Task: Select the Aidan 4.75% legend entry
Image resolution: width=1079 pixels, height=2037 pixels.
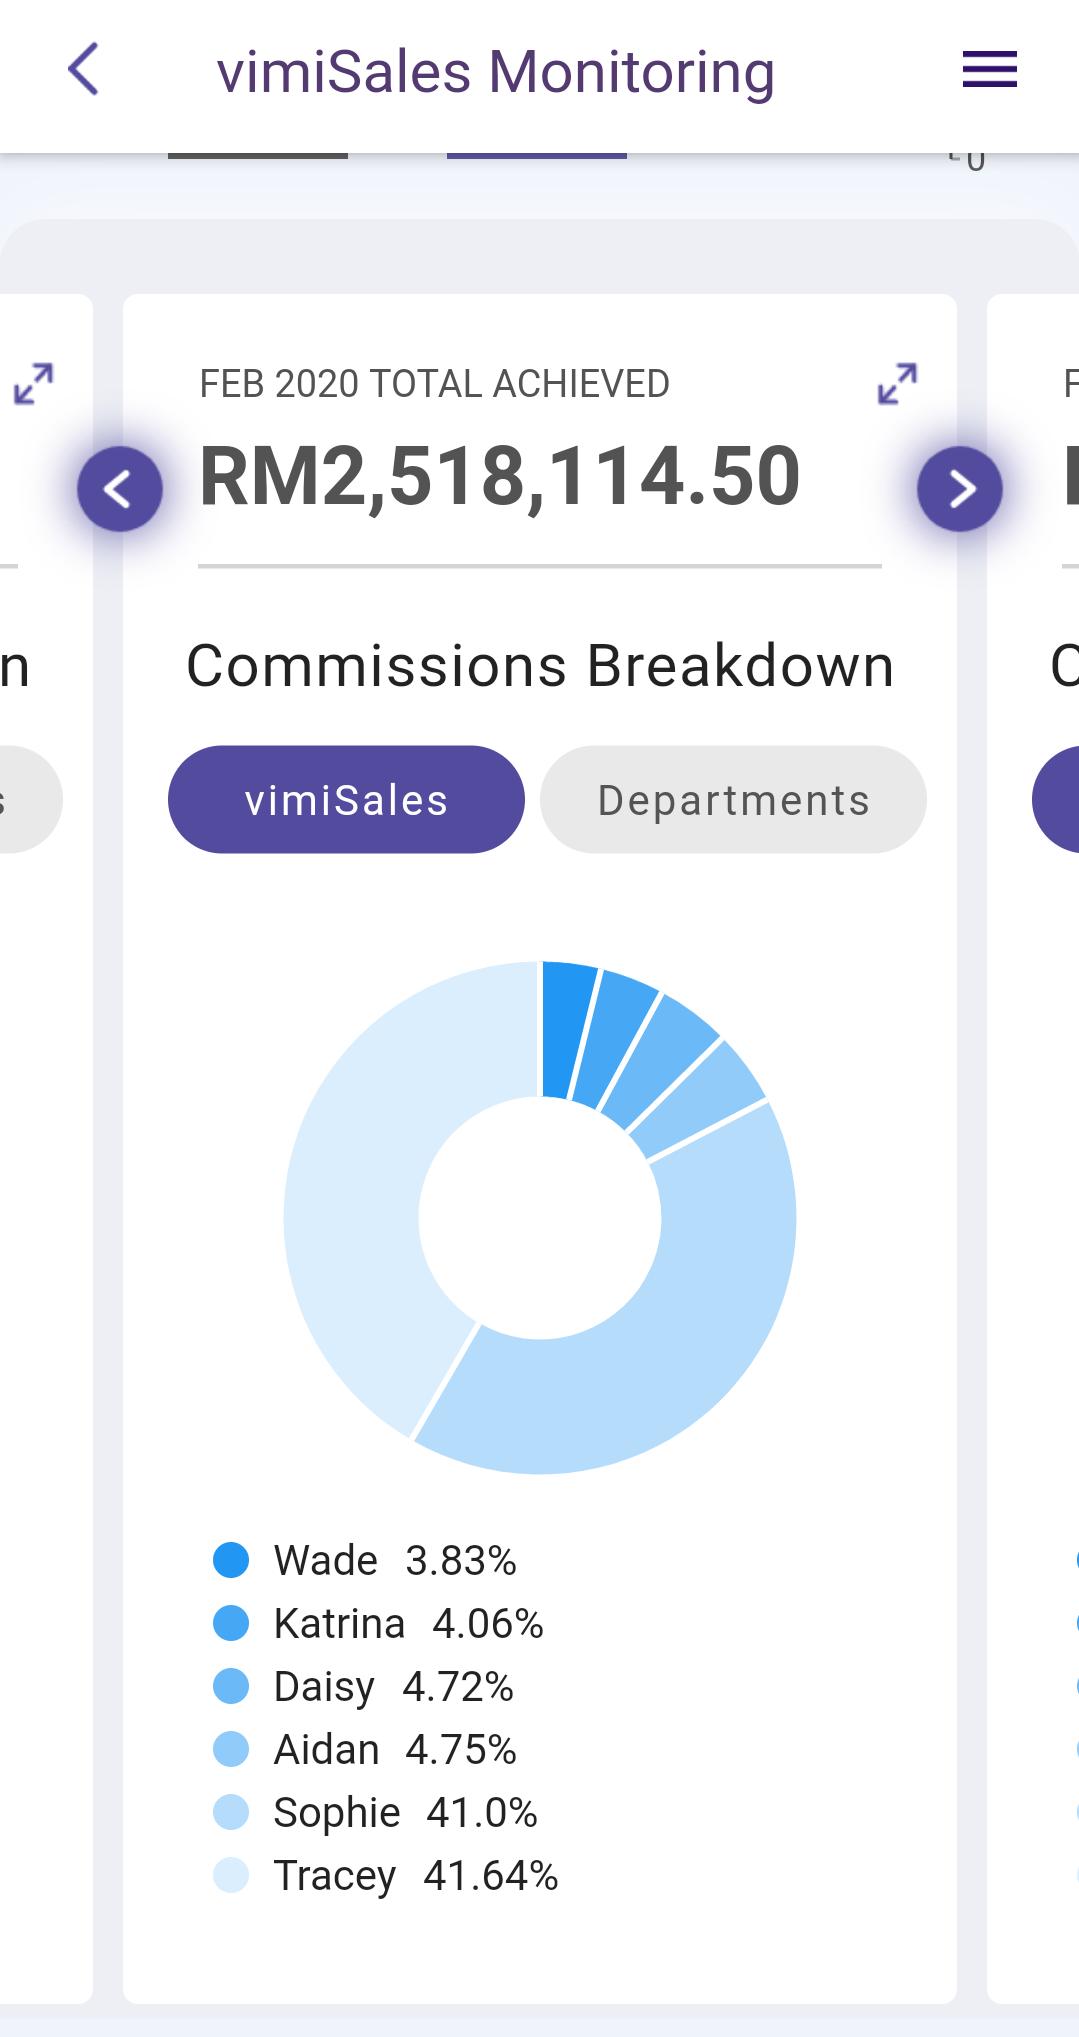Action: click(365, 1749)
